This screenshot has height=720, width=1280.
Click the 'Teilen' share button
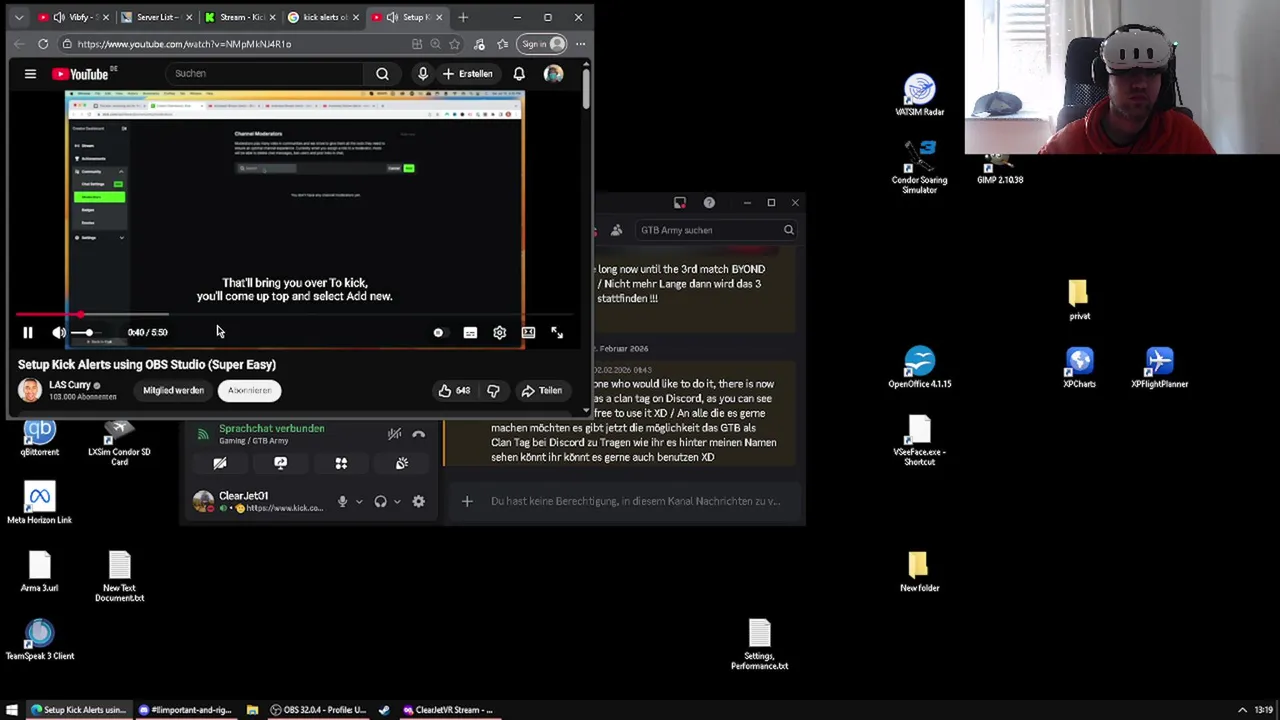[x=542, y=390]
